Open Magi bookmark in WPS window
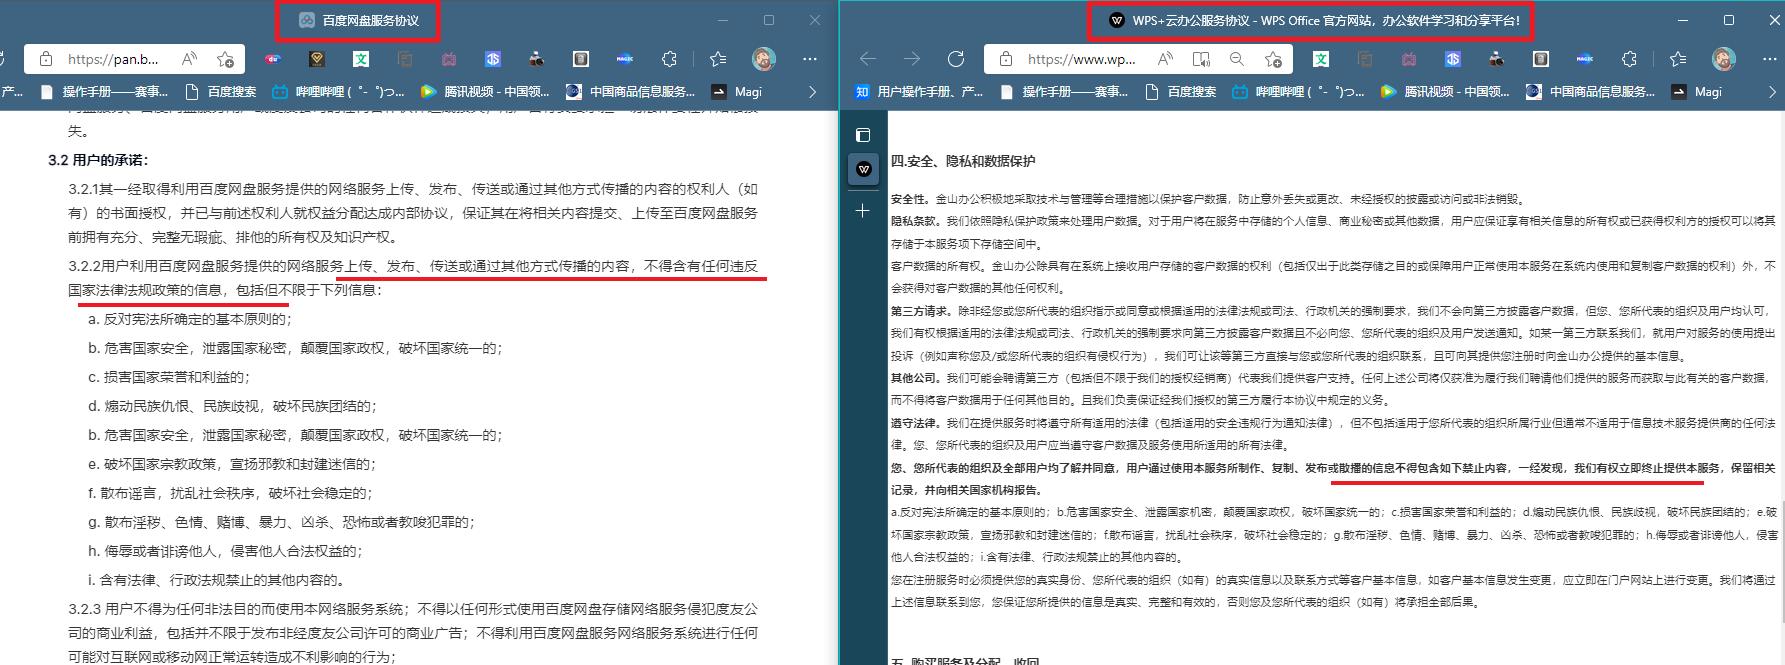 coord(1695,91)
